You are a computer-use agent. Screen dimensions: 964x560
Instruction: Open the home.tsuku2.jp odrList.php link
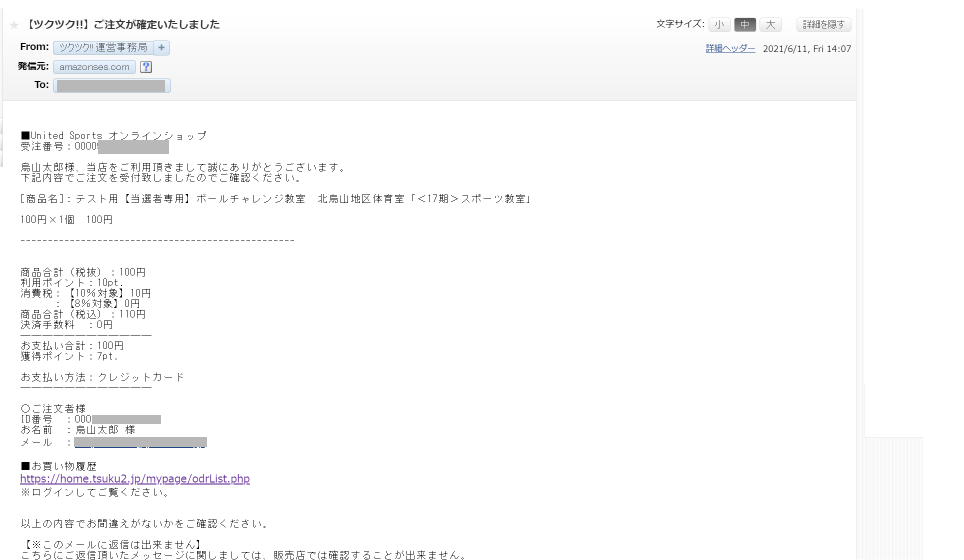coord(135,478)
